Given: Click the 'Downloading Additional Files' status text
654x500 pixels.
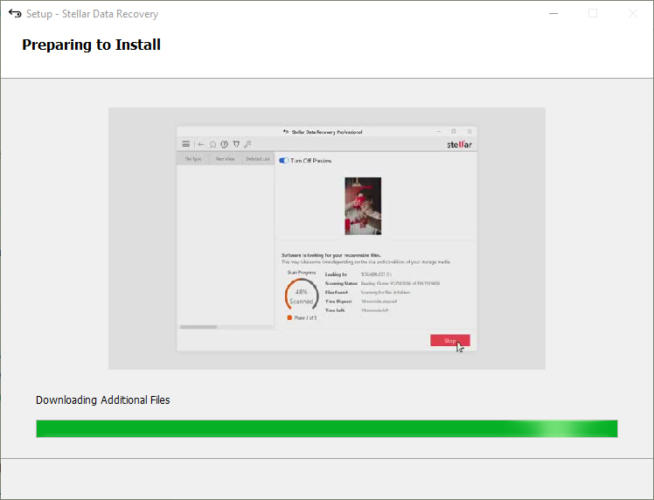Looking at the screenshot, I should [103, 400].
